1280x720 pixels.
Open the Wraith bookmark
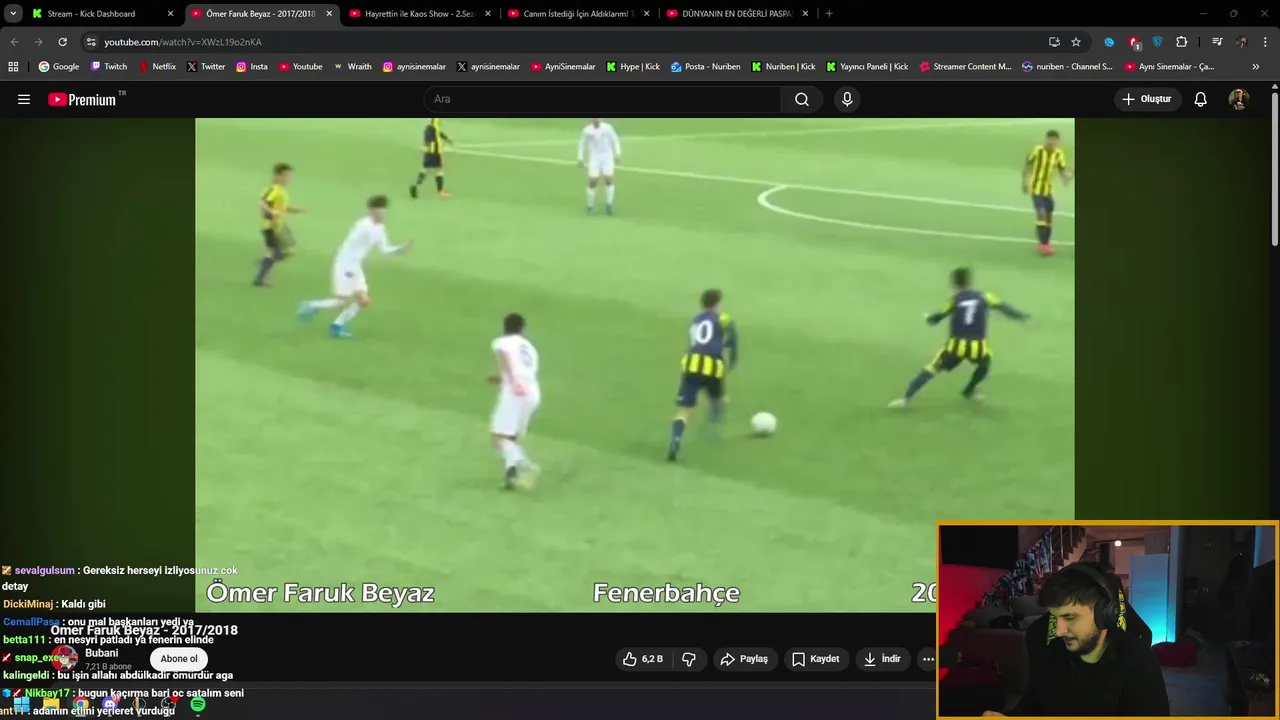(352, 67)
